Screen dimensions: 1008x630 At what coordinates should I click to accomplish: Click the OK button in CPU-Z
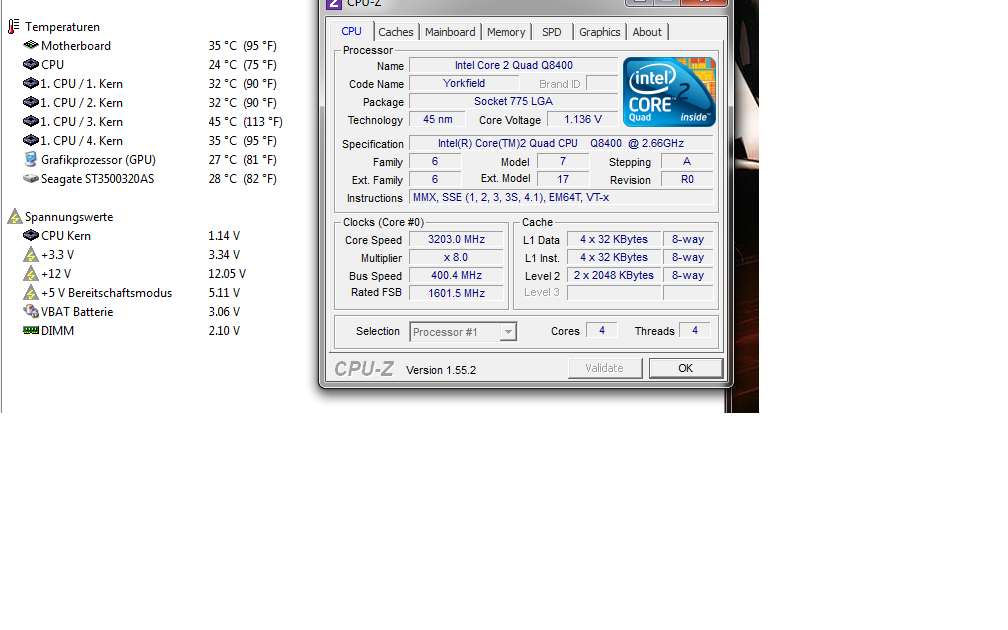pos(685,368)
